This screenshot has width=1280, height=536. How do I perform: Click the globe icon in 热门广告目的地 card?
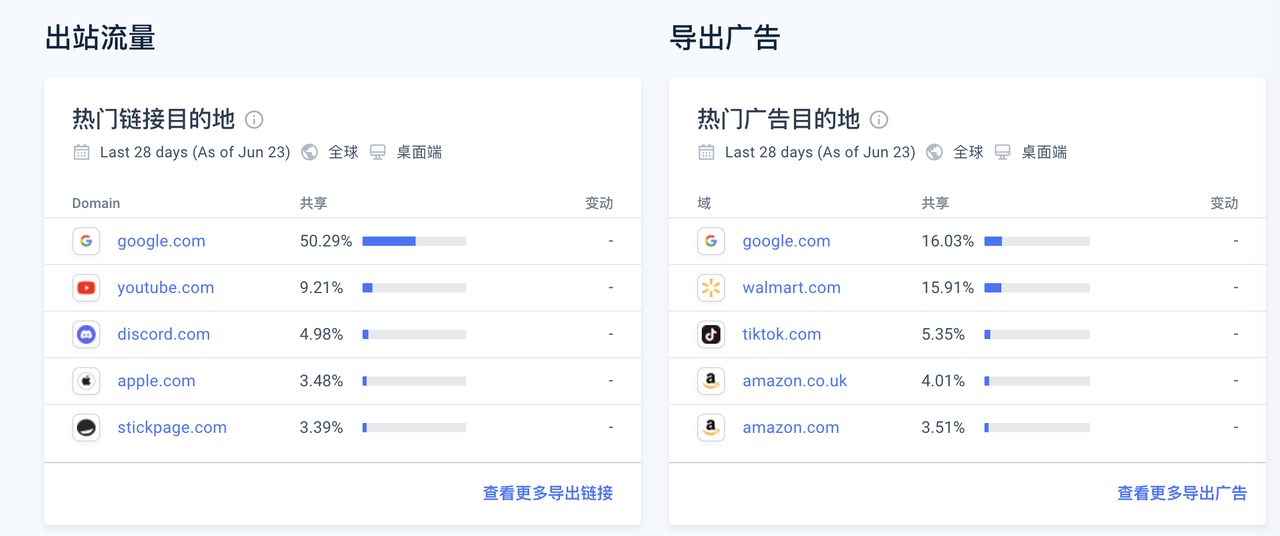coord(935,152)
